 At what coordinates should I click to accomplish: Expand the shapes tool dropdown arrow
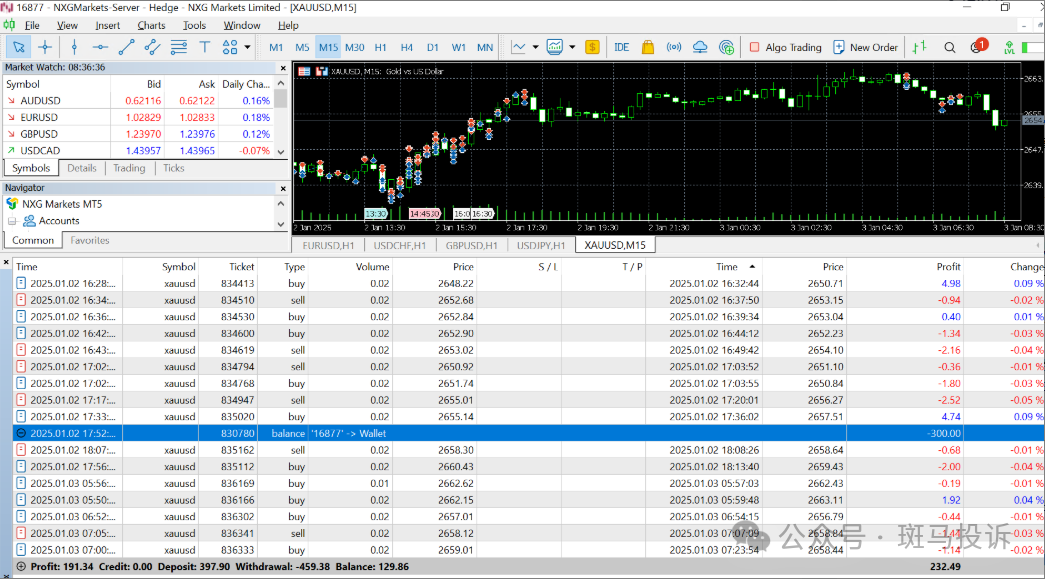[x=247, y=47]
